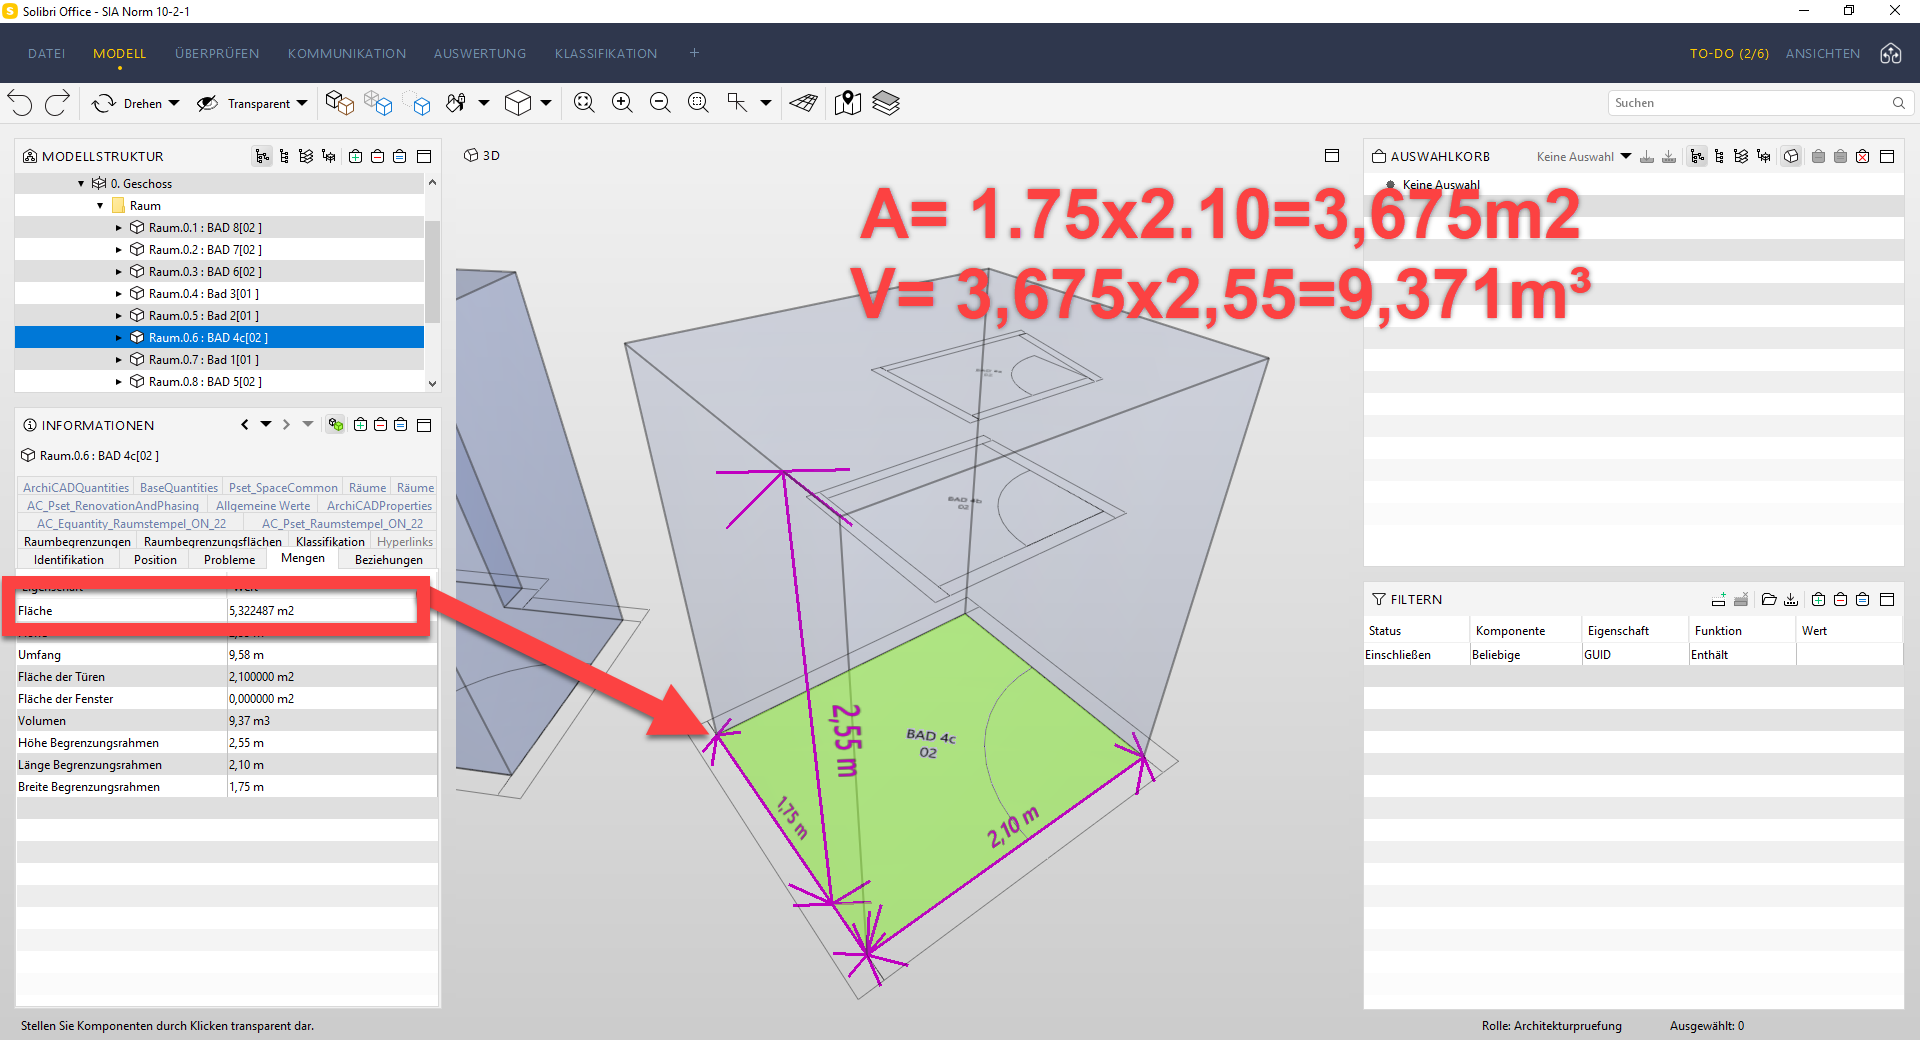Open the Drehen navigation mode dropdown
Screen dimensions: 1920x1040
coord(174,103)
